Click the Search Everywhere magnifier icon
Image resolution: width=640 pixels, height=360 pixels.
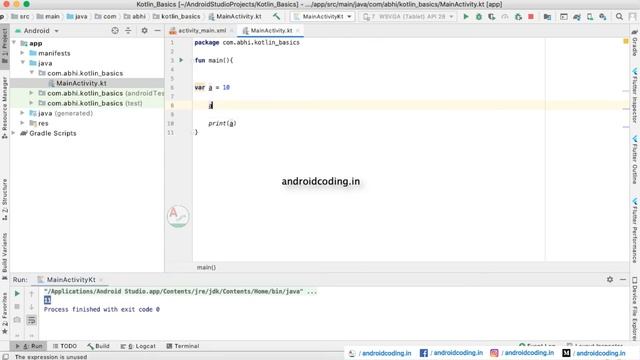coord(619,17)
